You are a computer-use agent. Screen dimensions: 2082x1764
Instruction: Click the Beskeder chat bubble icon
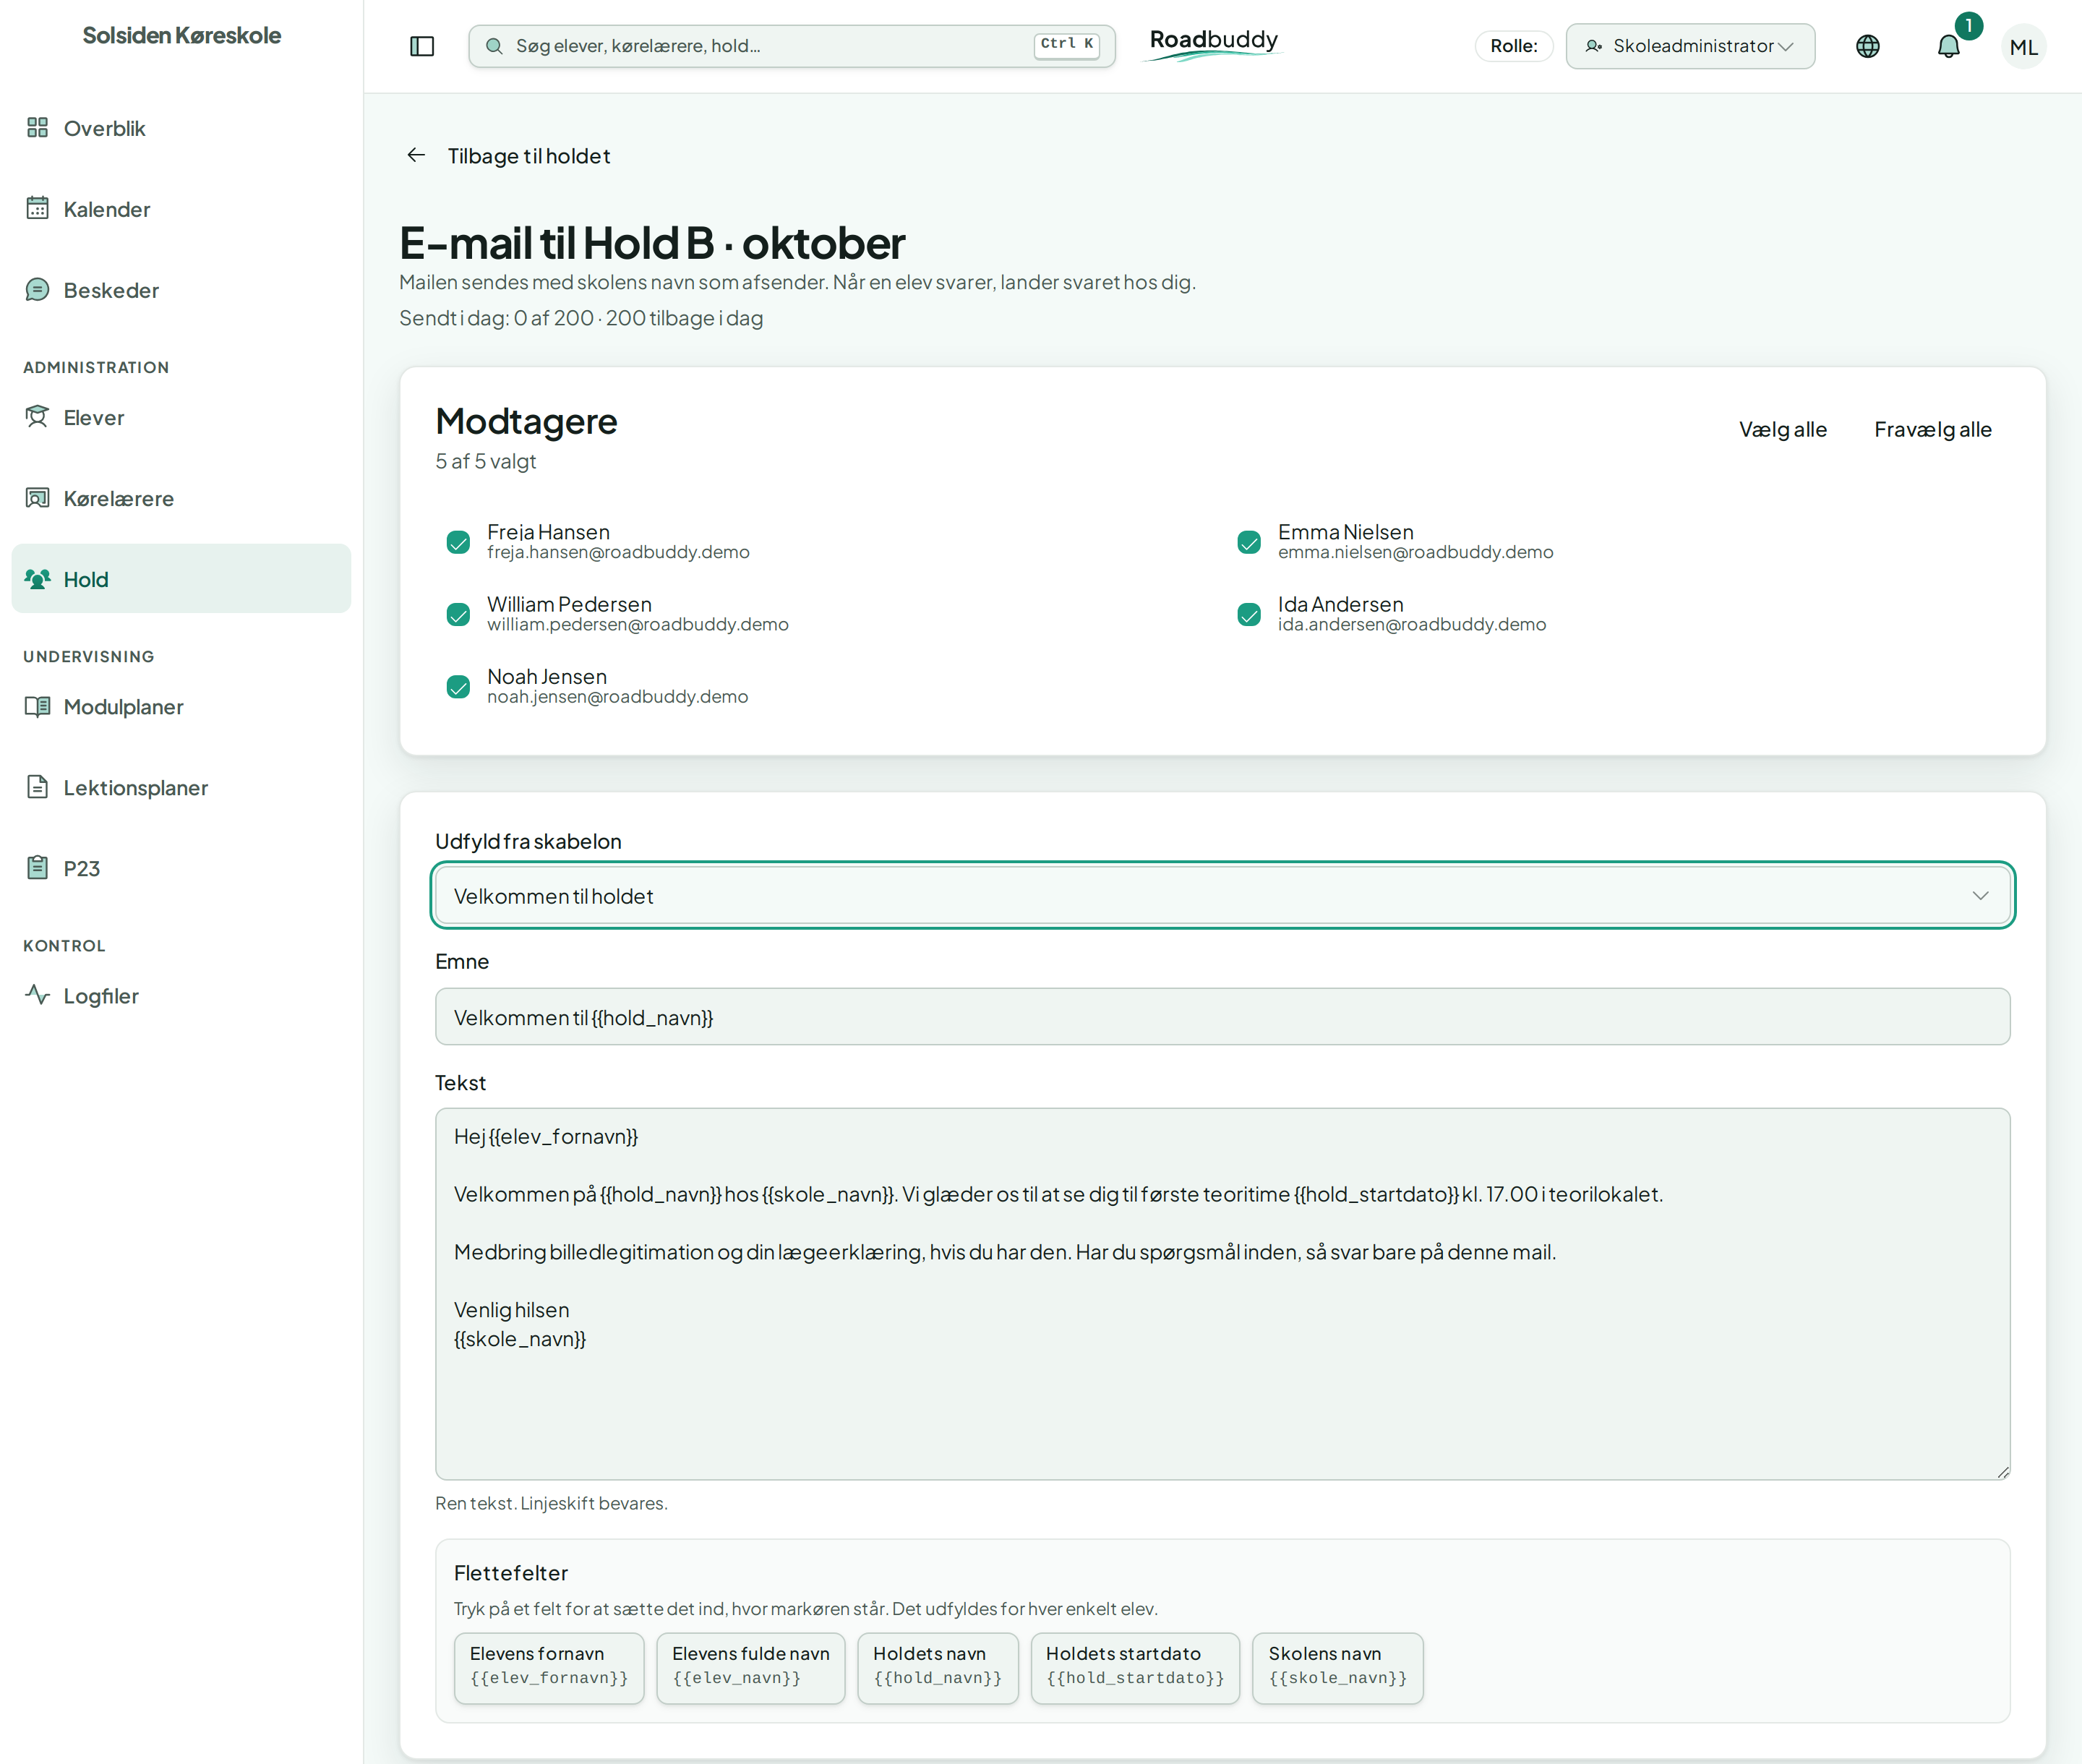tap(38, 289)
